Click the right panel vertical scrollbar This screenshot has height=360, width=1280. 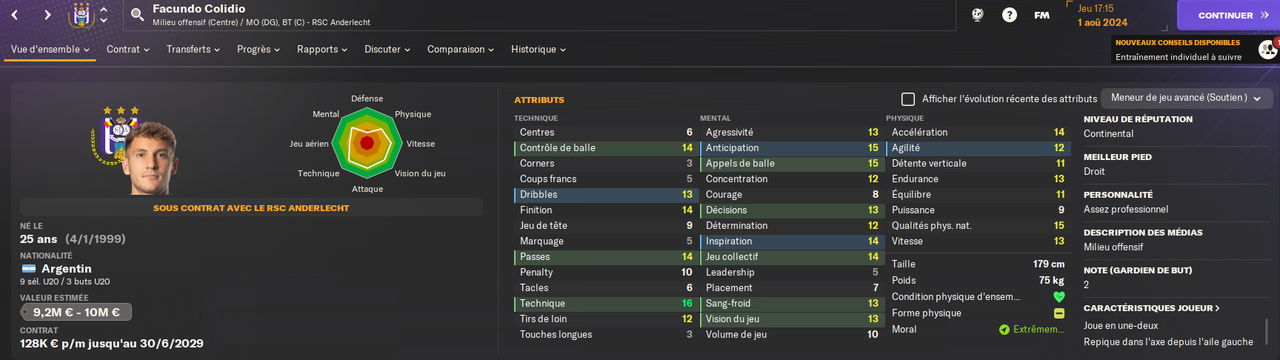click(1267, 333)
